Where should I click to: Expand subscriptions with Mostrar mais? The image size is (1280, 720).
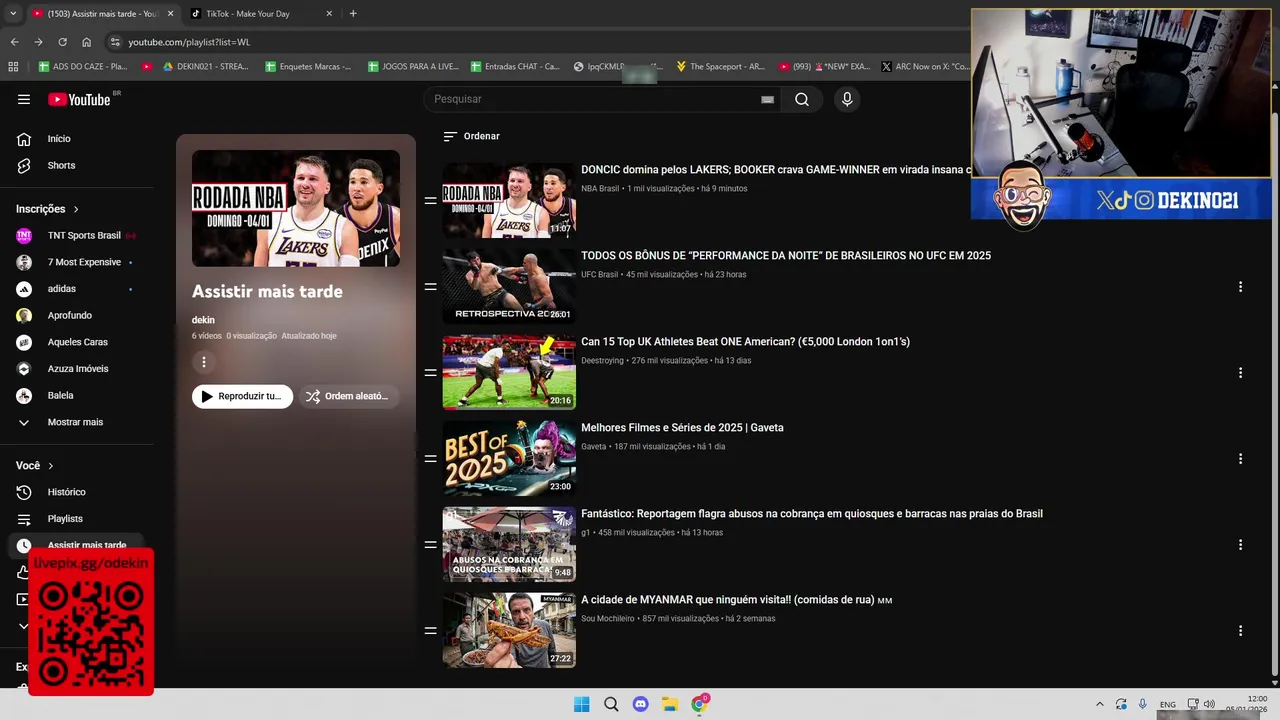77,422
